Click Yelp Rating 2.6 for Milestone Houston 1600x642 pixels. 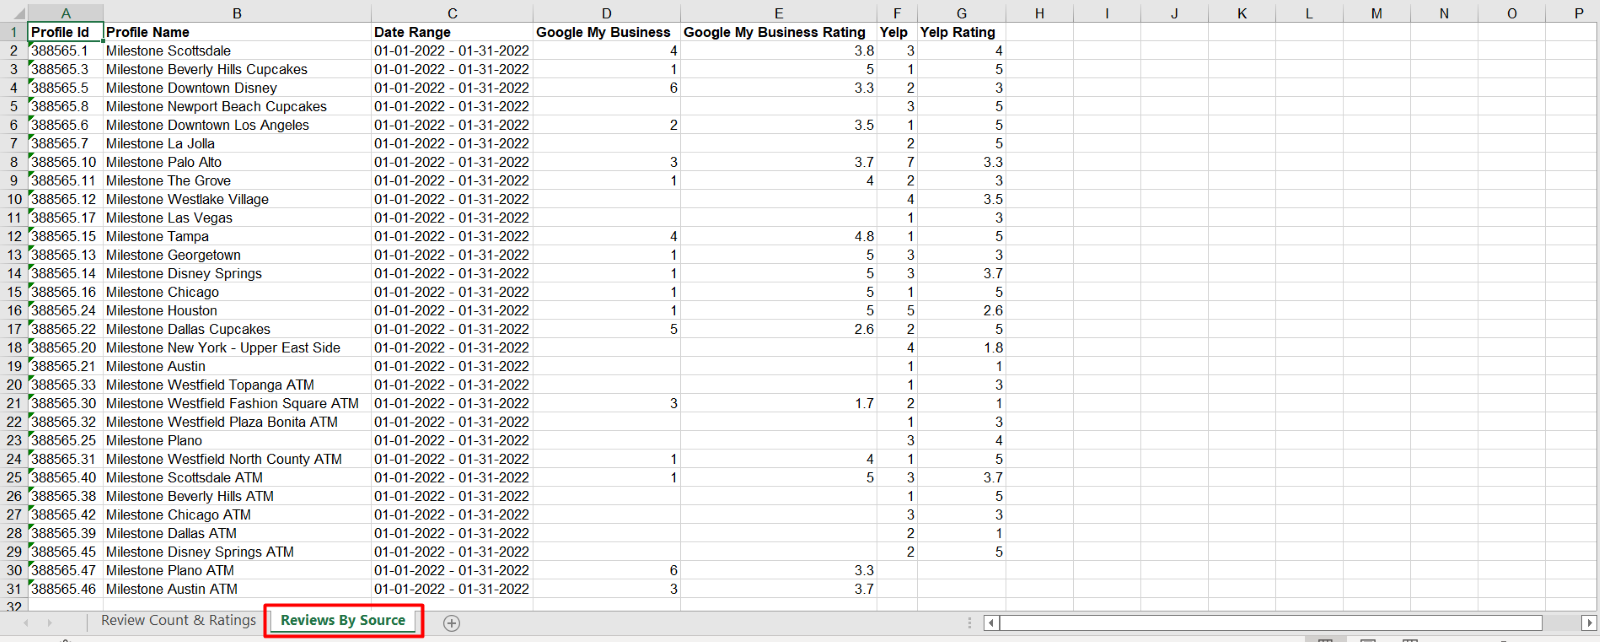961,311
